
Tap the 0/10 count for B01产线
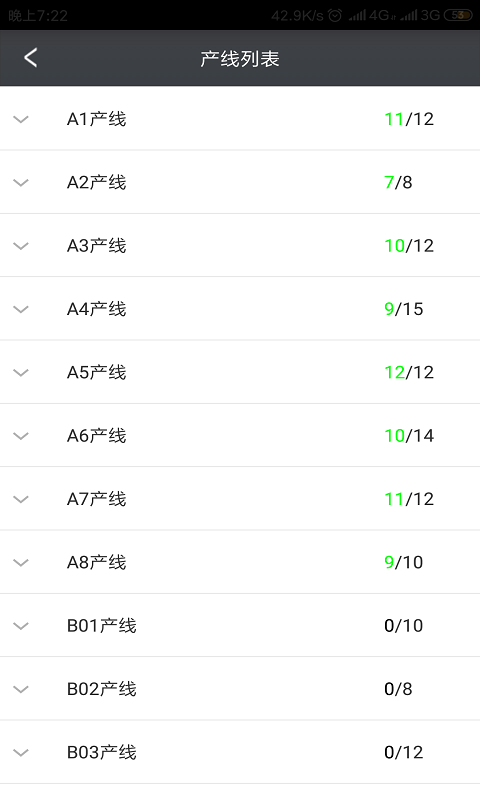coord(403,625)
